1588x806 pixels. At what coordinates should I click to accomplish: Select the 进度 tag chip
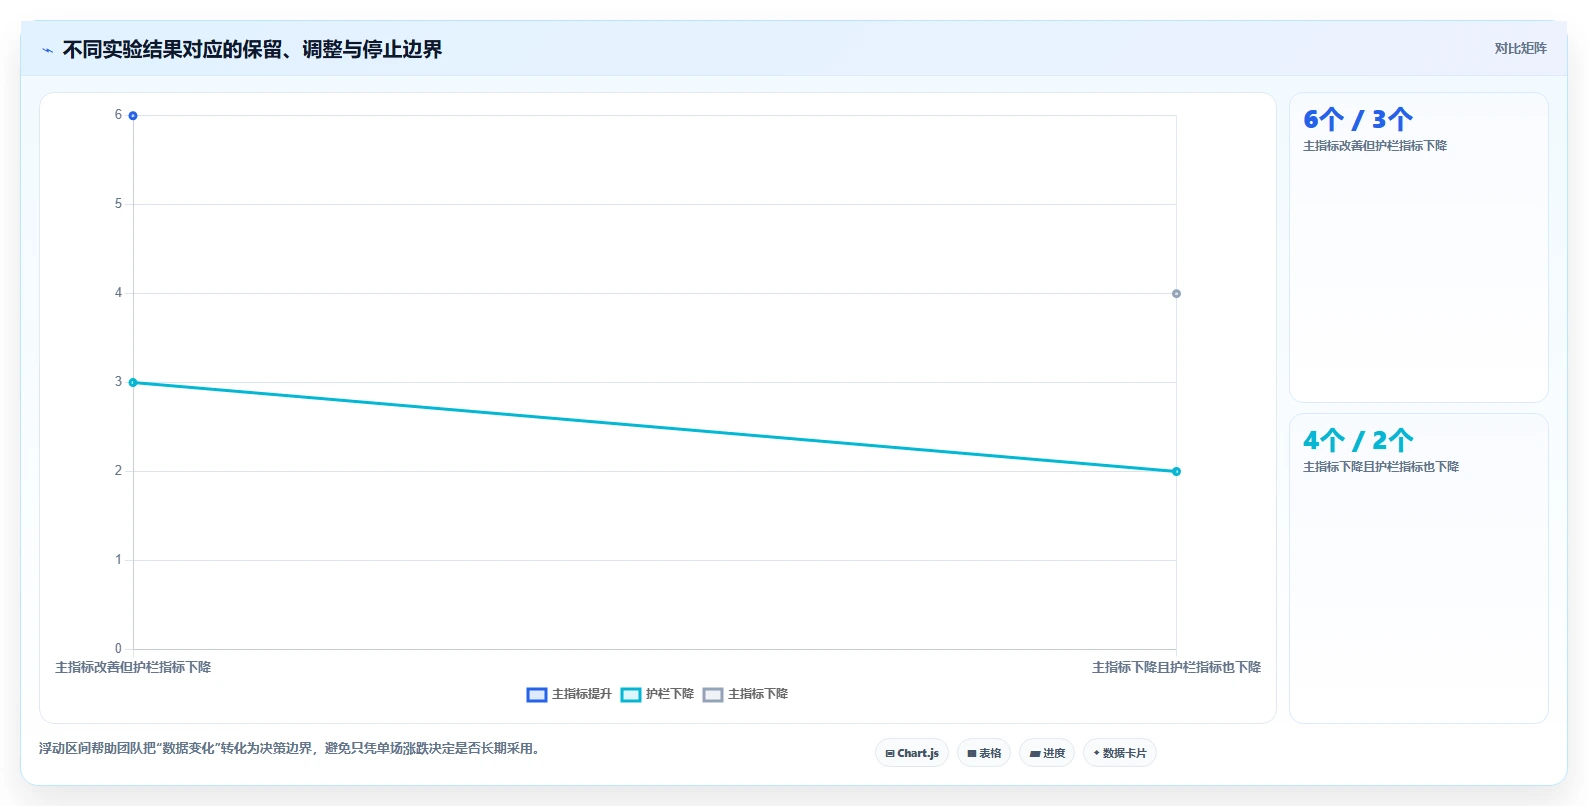(1047, 753)
